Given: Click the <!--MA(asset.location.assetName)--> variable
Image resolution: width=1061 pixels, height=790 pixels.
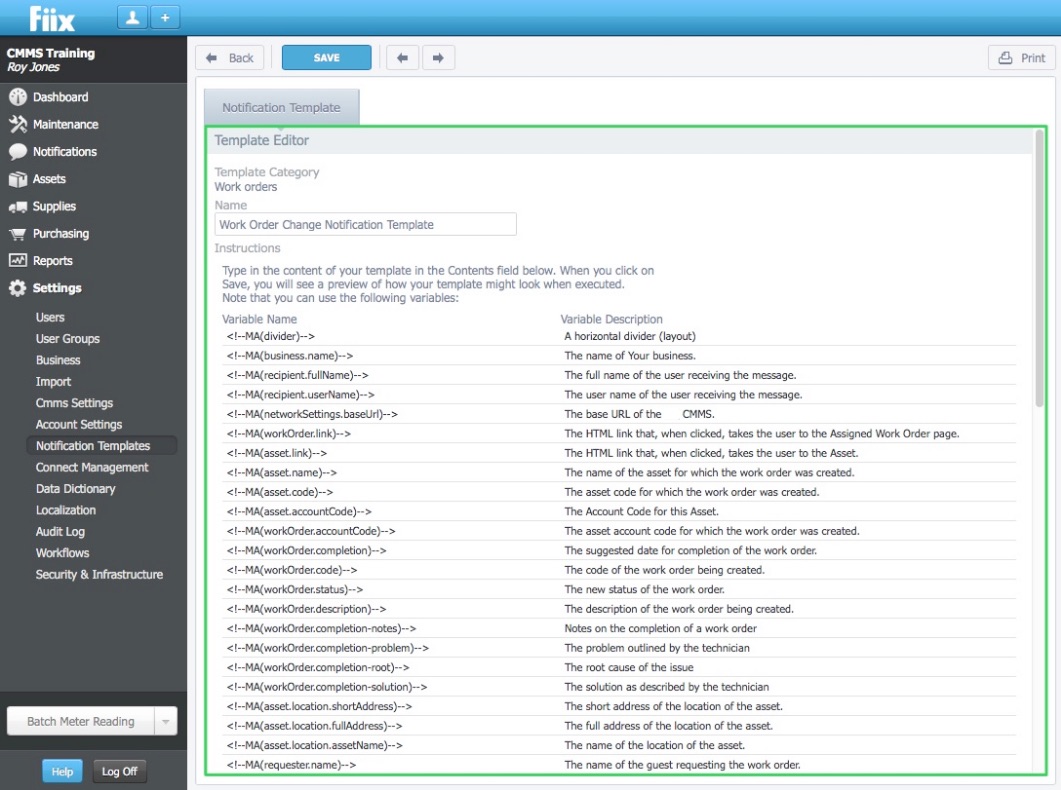Looking at the screenshot, I should (x=315, y=745).
